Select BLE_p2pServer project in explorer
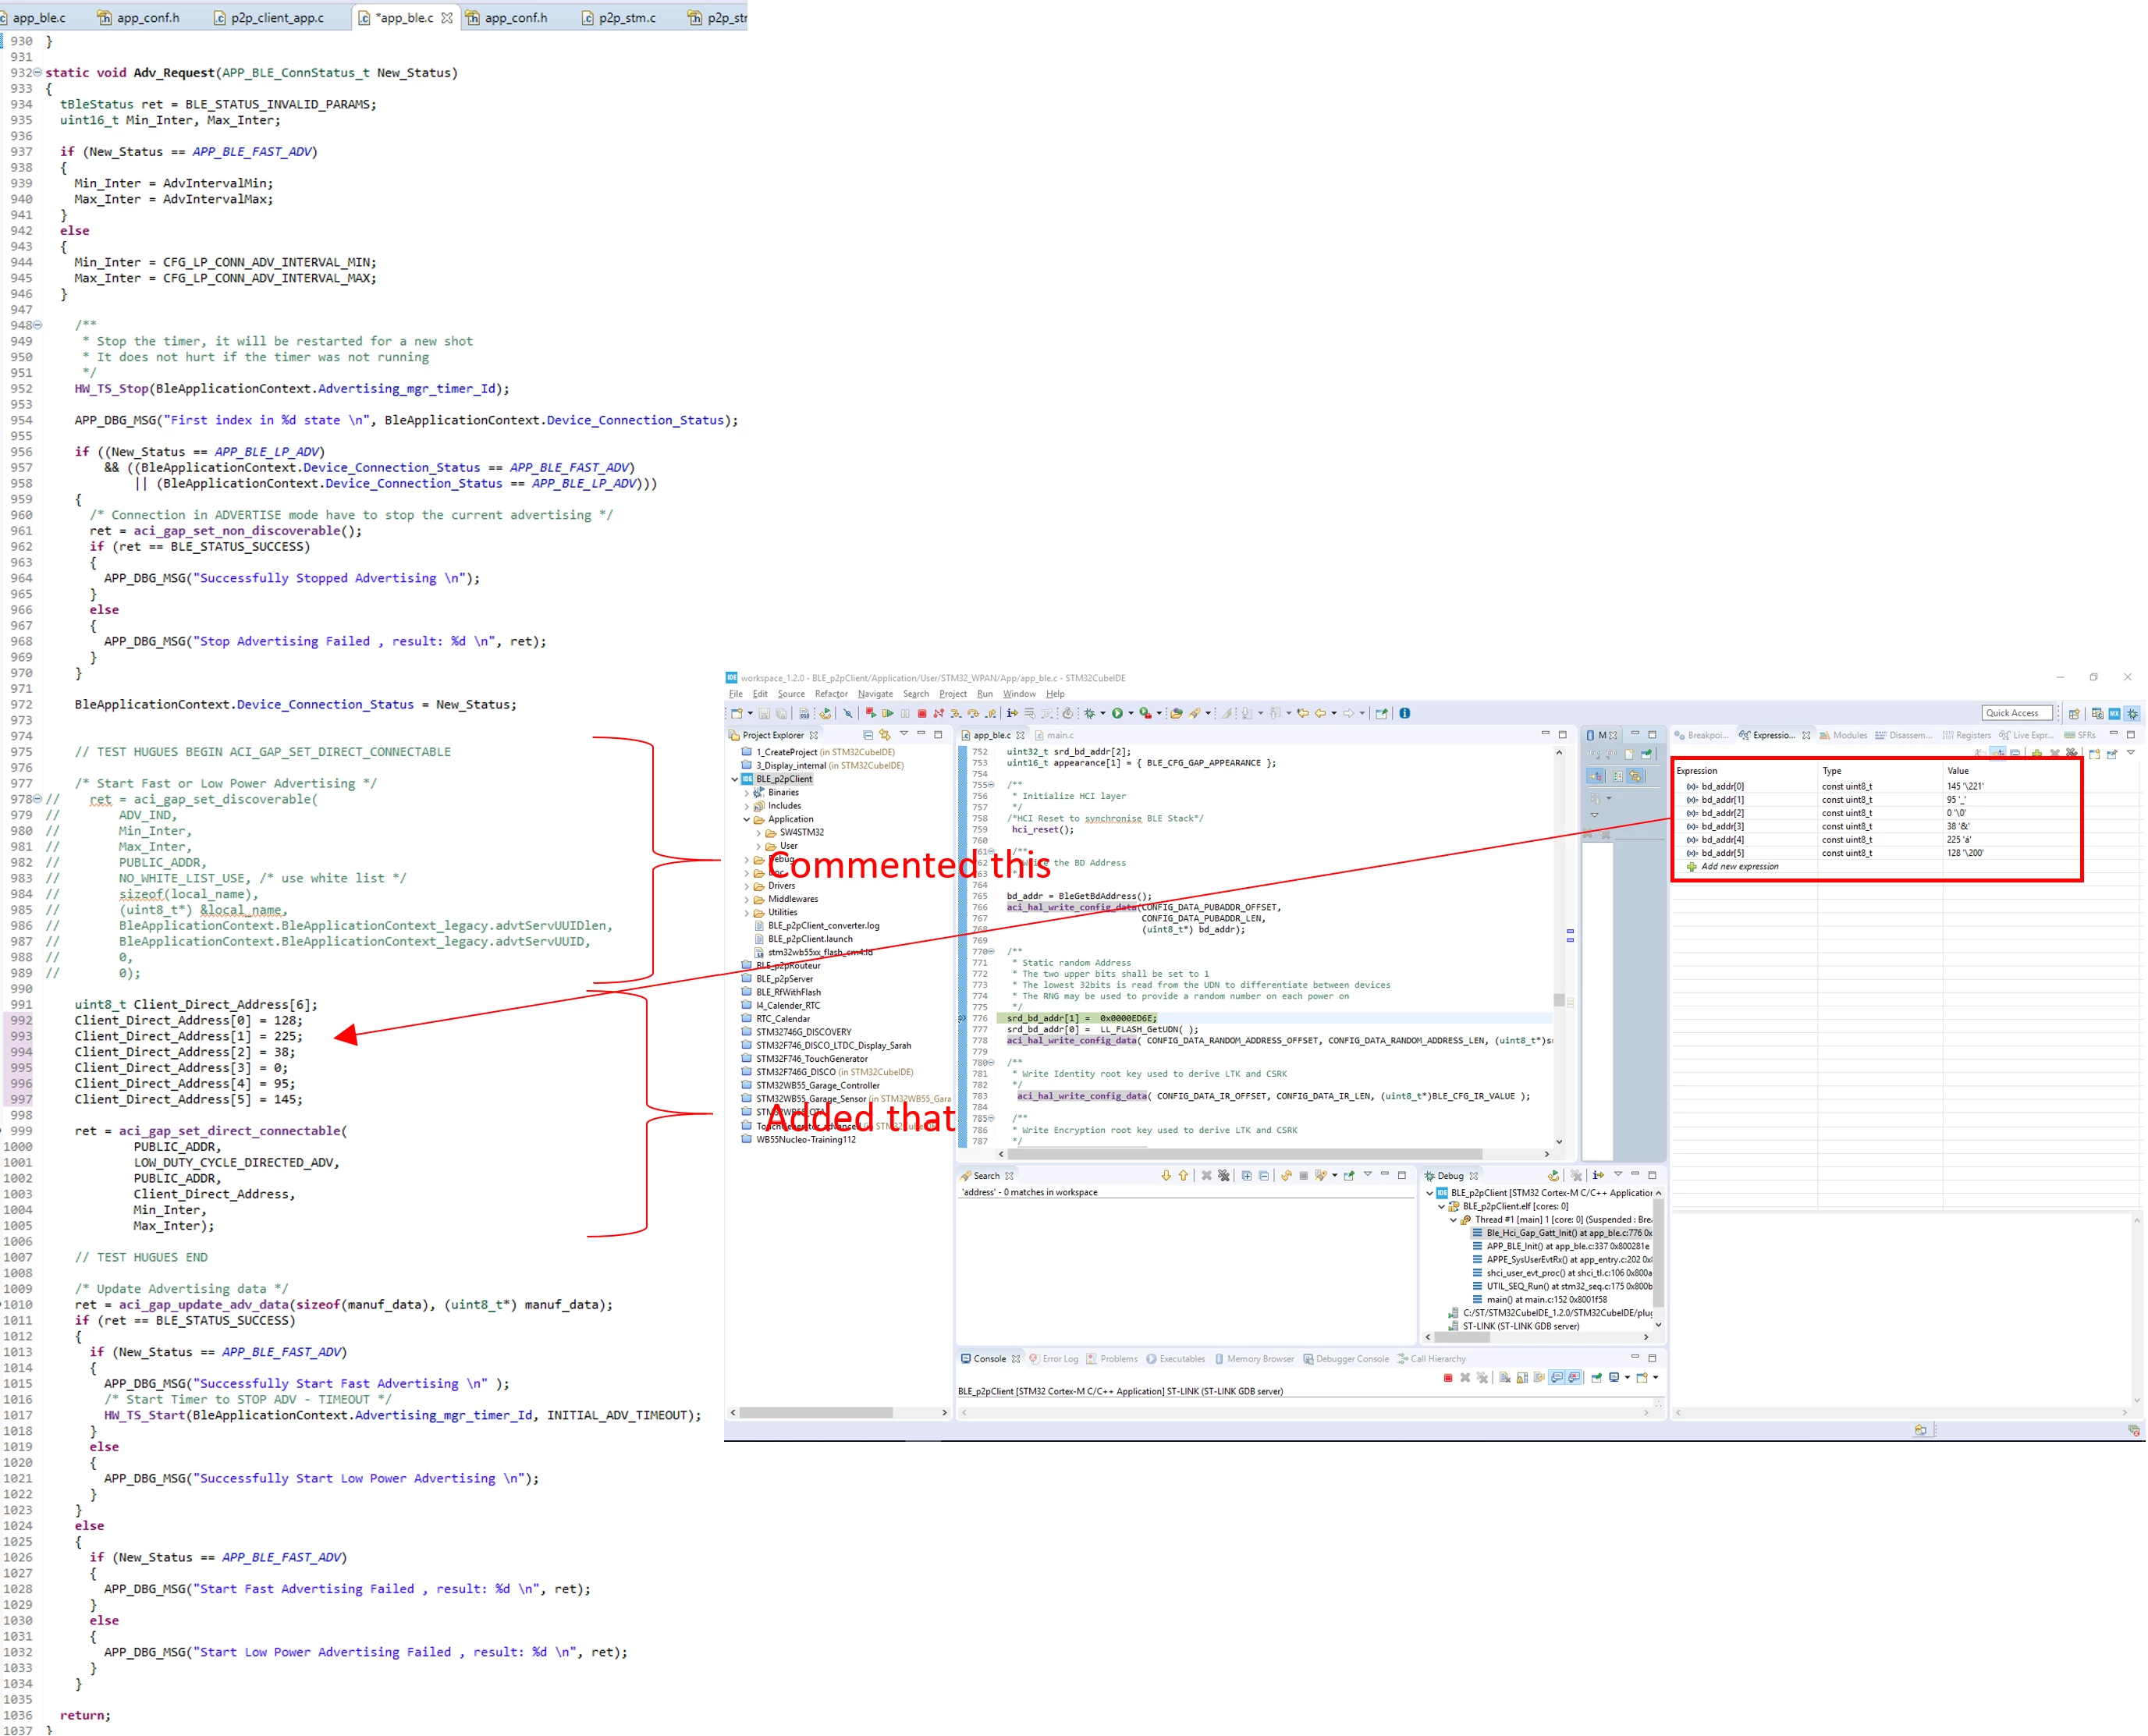 tap(777, 980)
